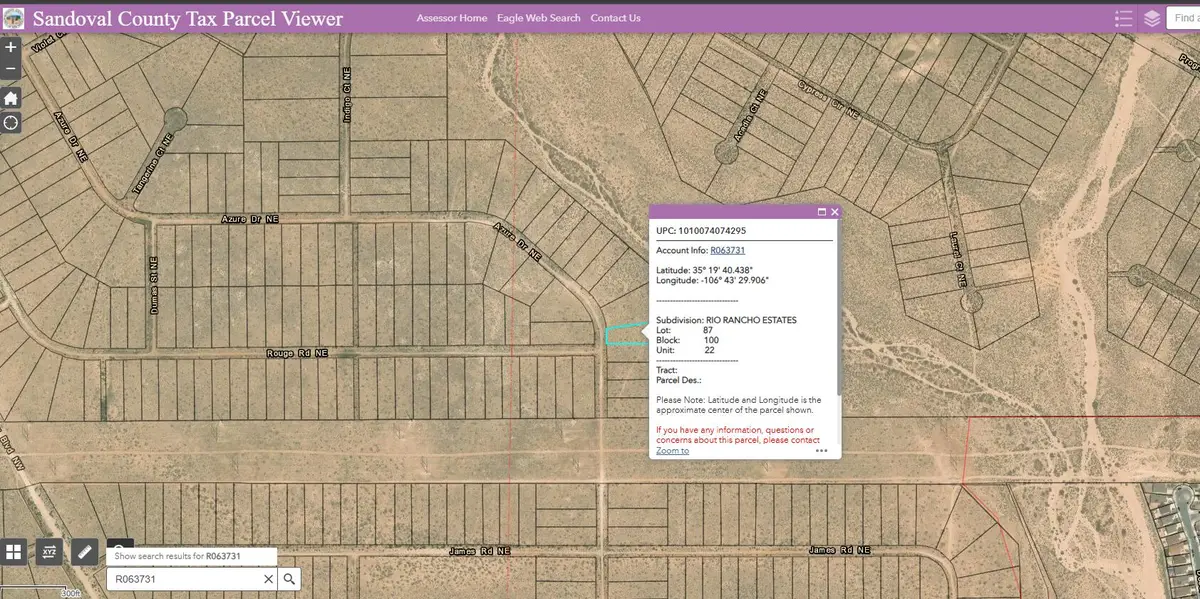Open account R063731 link in popup
This screenshot has height=599, width=1200.
(x=728, y=250)
